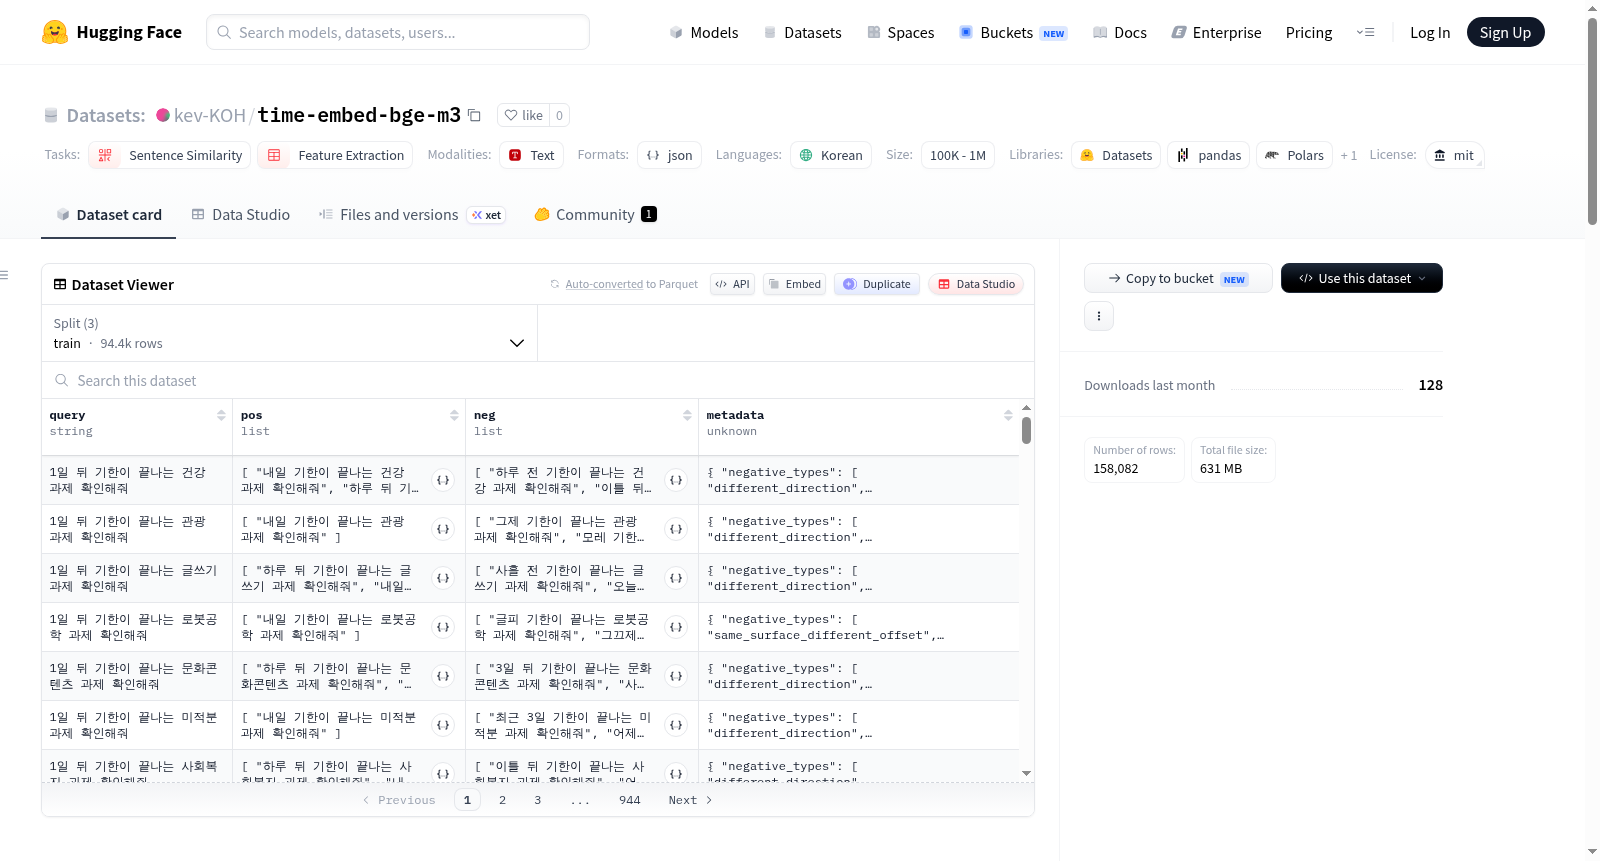
Task: Go to Datasets in the top navigation
Action: tap(802, 32)
